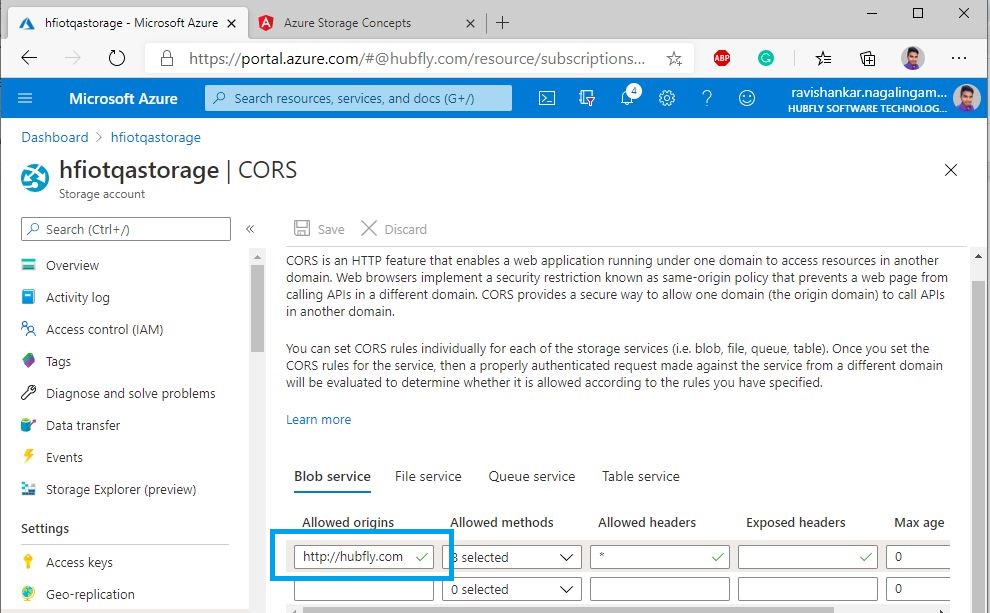Switch to File service tab
Image resolution: width=990 pixels, height=613 pixels.
point(428,477)
